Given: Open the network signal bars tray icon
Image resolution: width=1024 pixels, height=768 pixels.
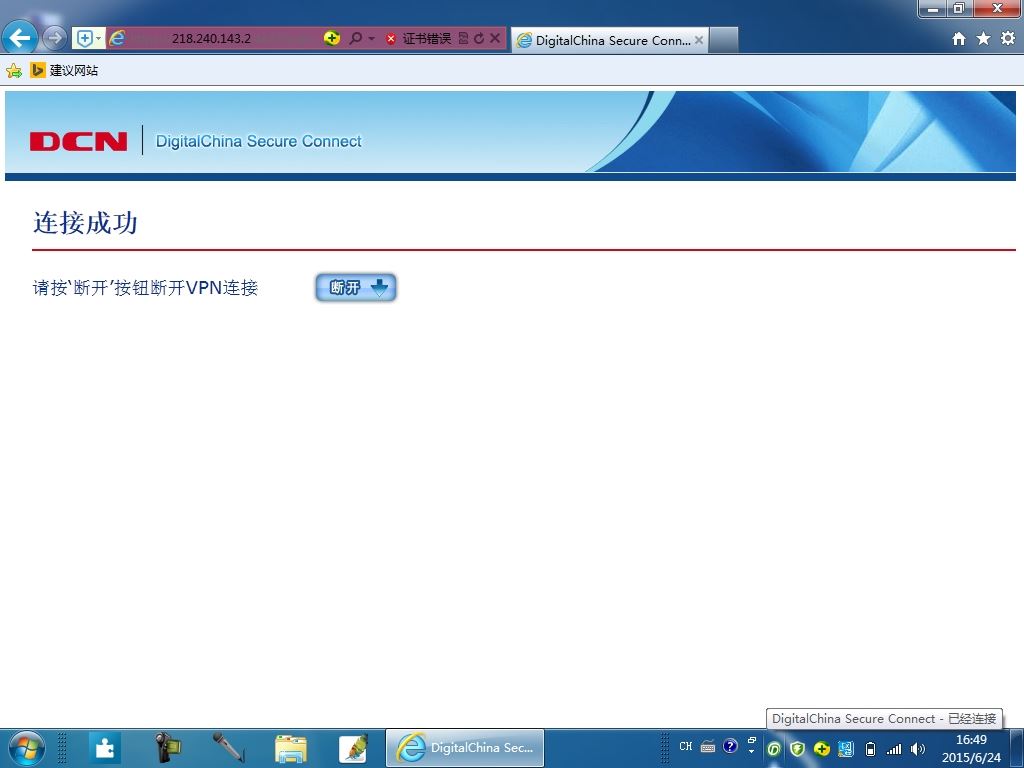Looking at the screenshot, I should point(894,749).
